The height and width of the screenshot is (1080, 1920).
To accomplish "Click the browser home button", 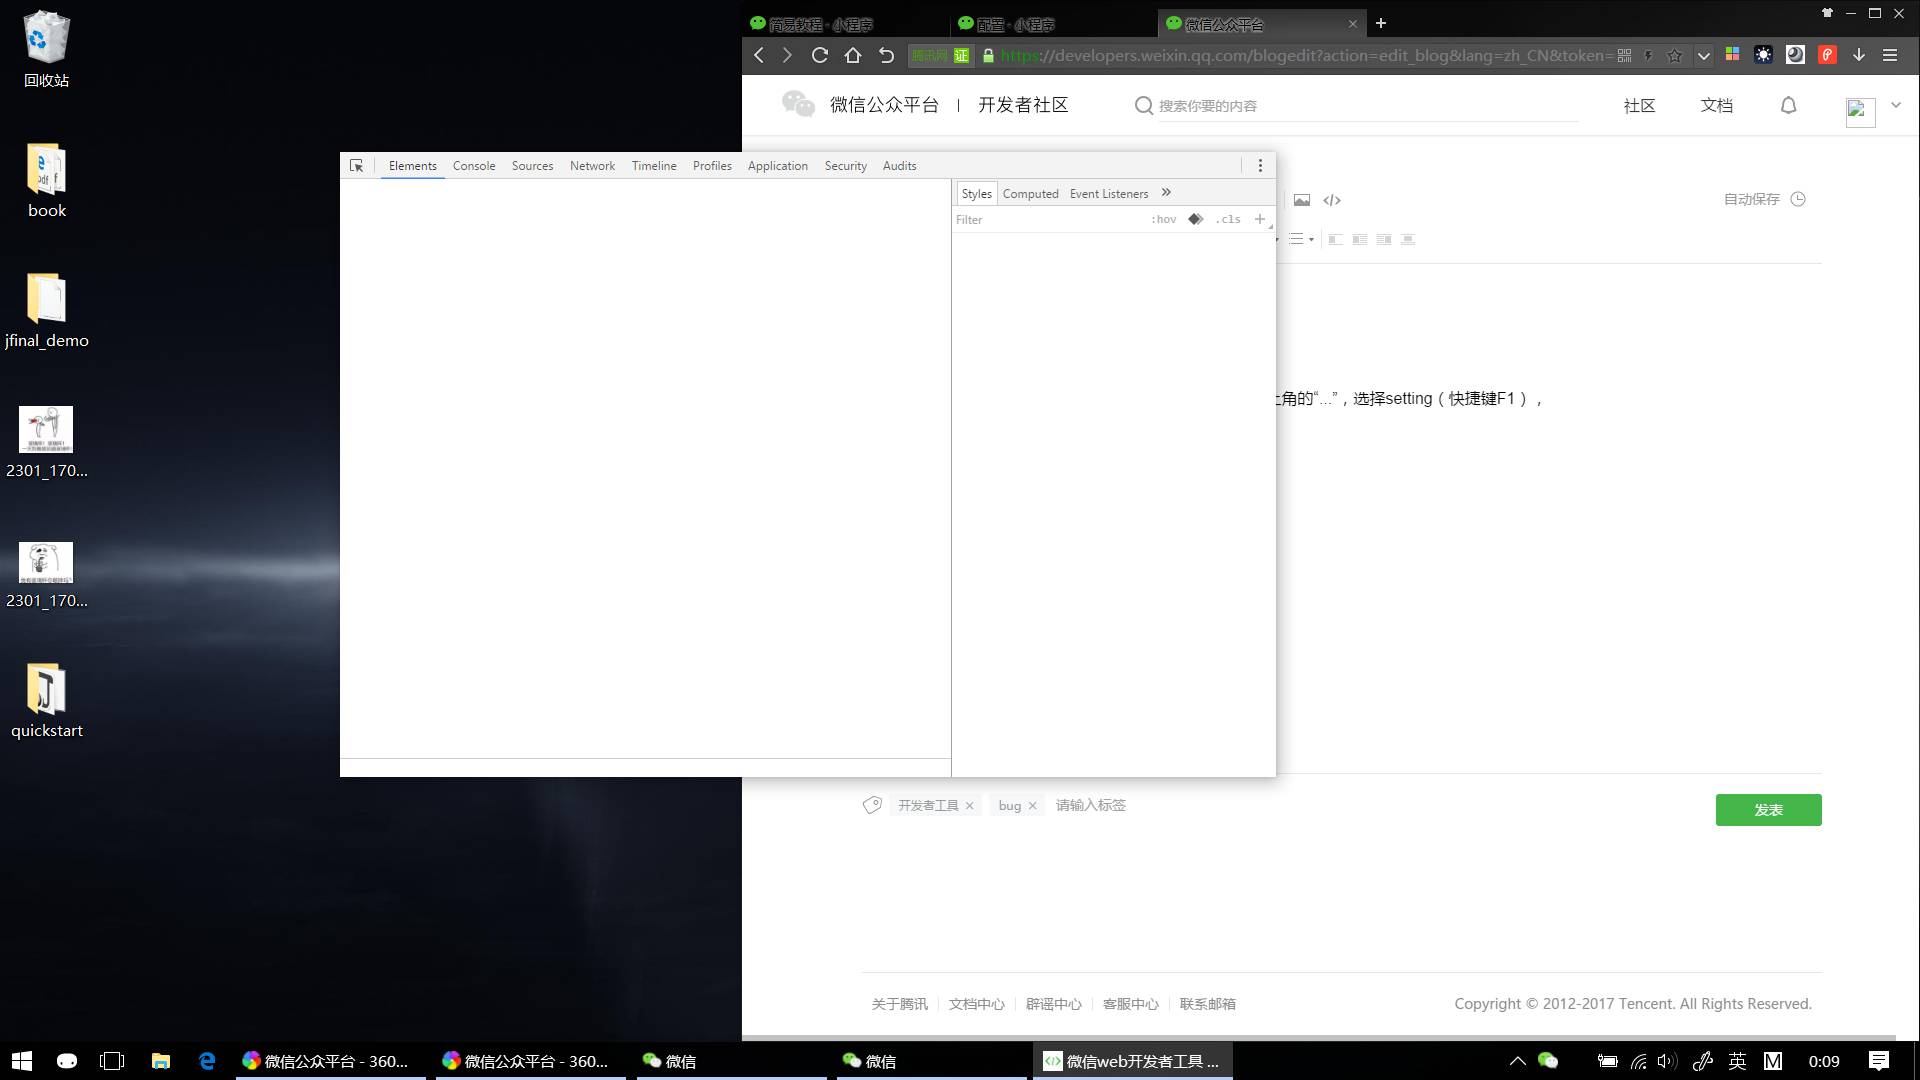I will (852, 56).
